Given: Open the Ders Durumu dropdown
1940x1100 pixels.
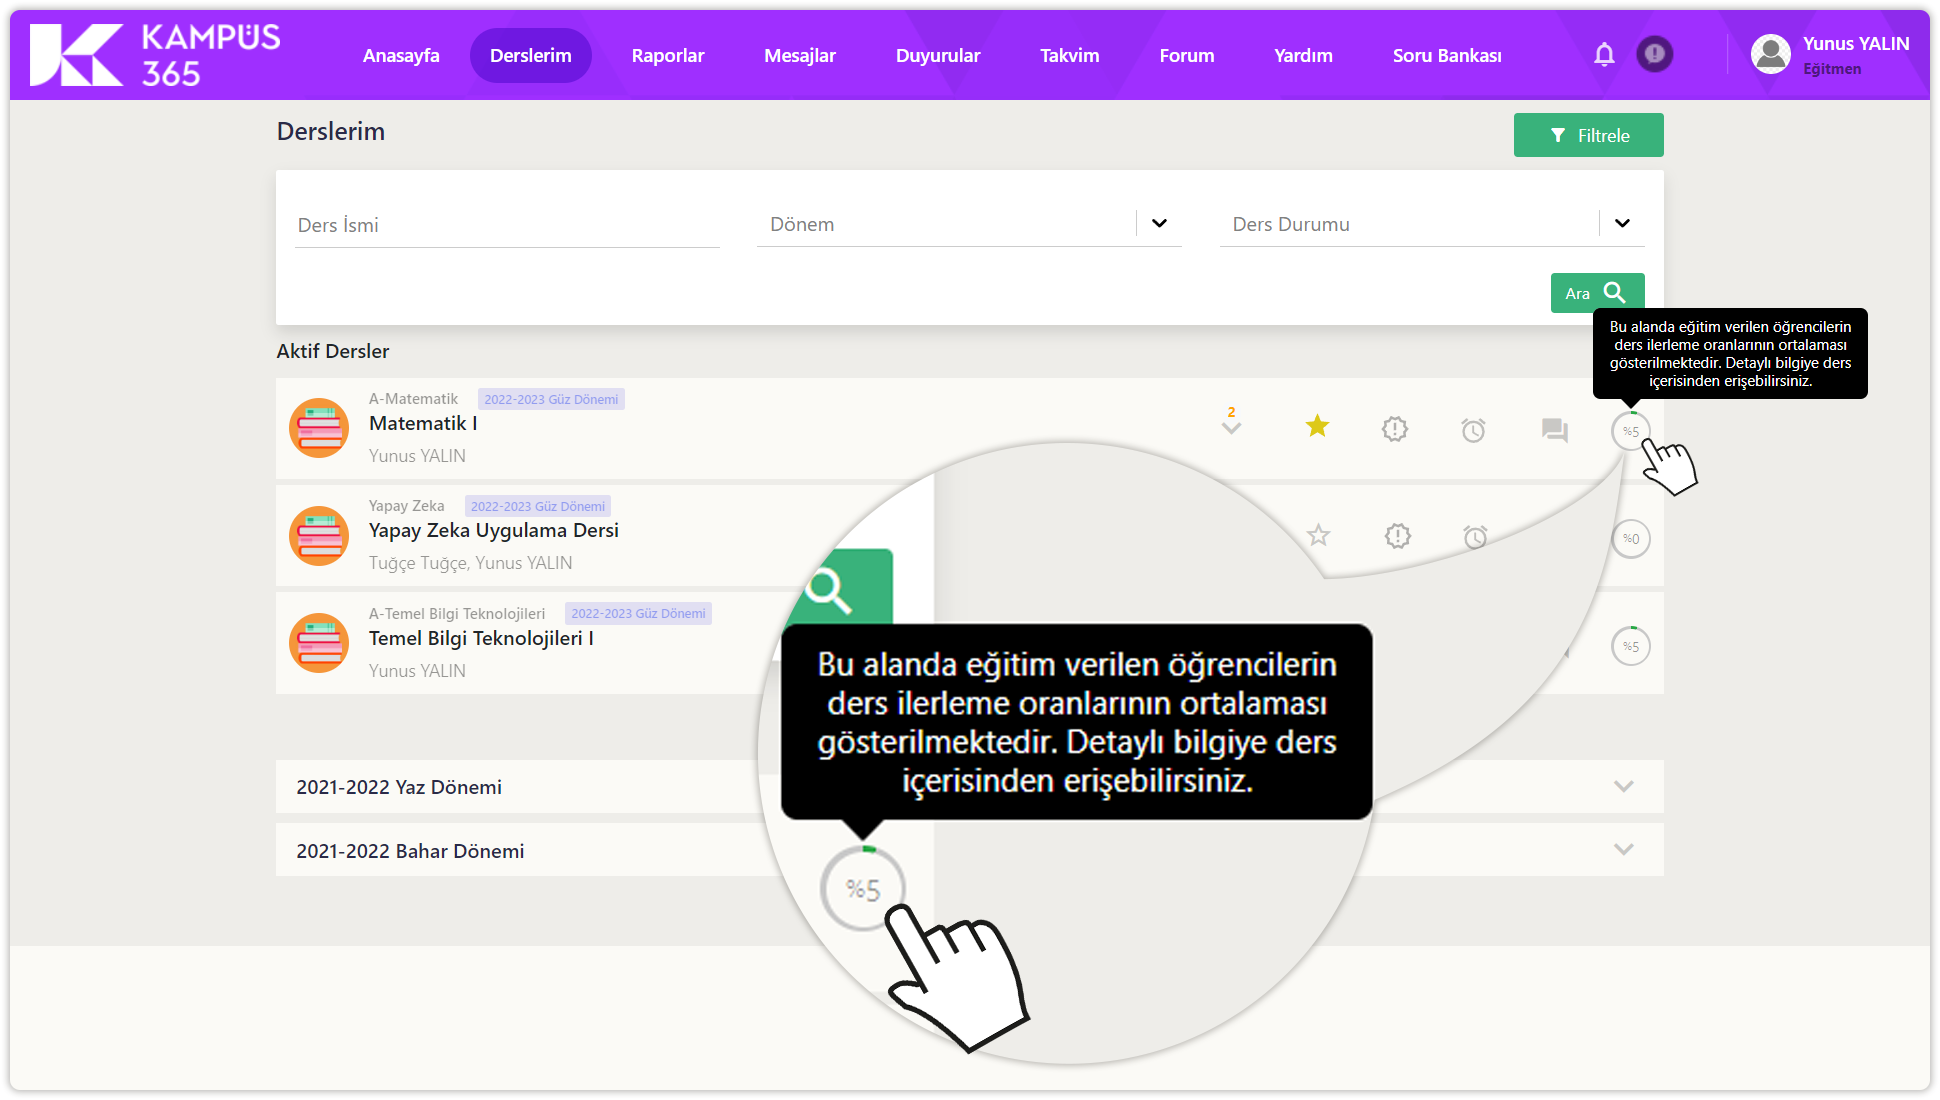Looking at the screenshot, I should click(x=1622, y=223).
